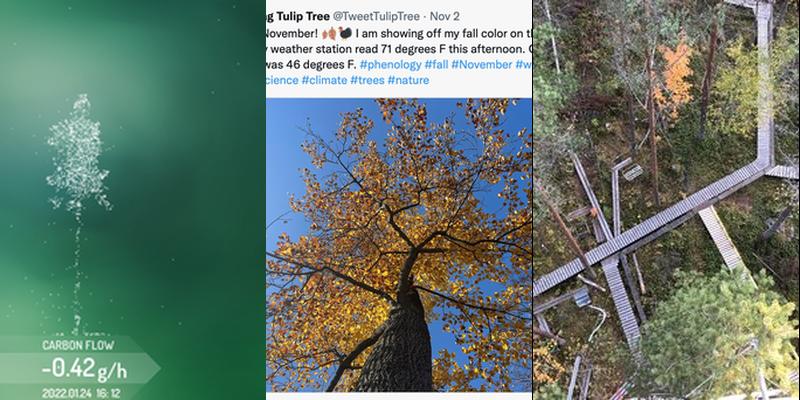Click the #climate hashtag
Image resolution: width=800 pixels, height=400 pixels.
[x=324, y=80]
